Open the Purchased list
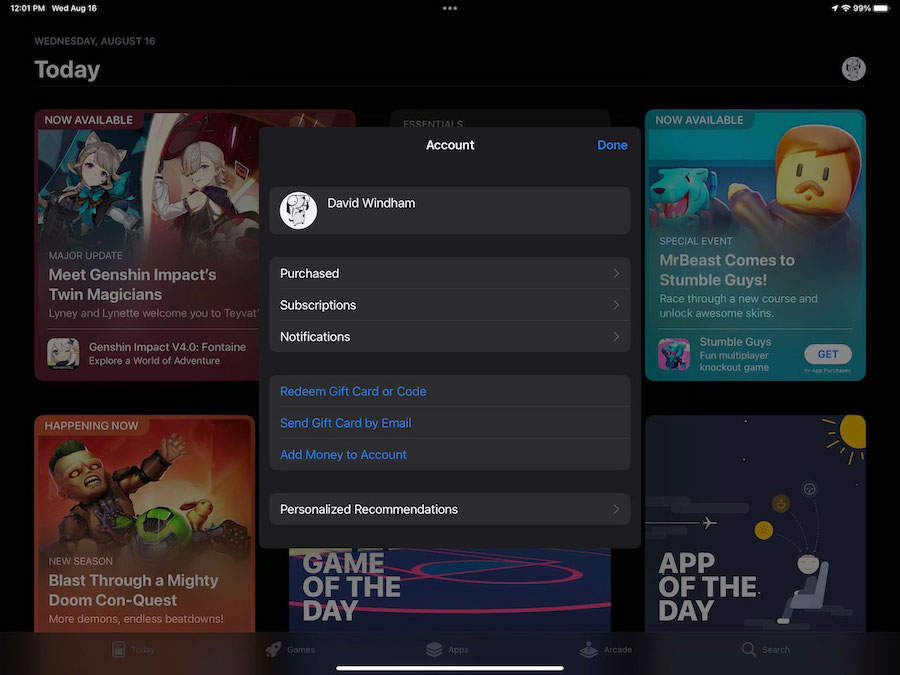900x675 pixels. pos(449,273)
